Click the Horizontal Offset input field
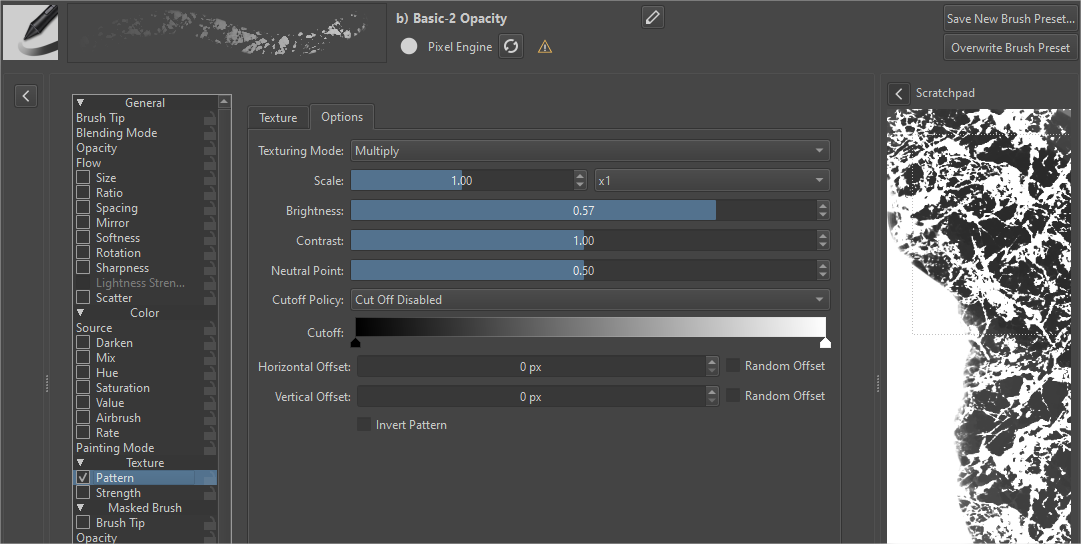1081x544 pixels. click(530, 367)
